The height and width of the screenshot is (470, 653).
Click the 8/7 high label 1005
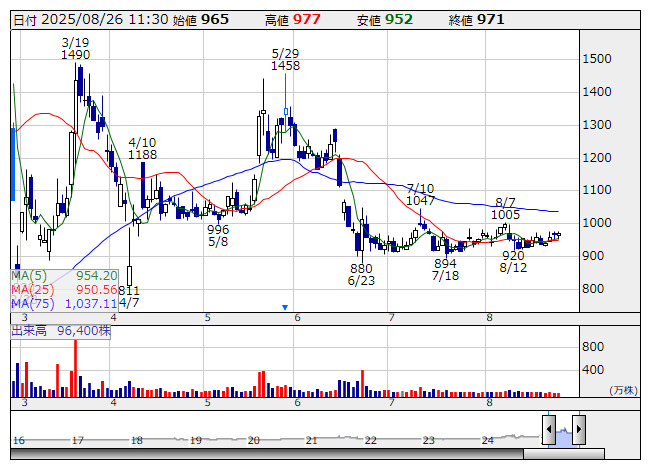(x=505, y=214)
